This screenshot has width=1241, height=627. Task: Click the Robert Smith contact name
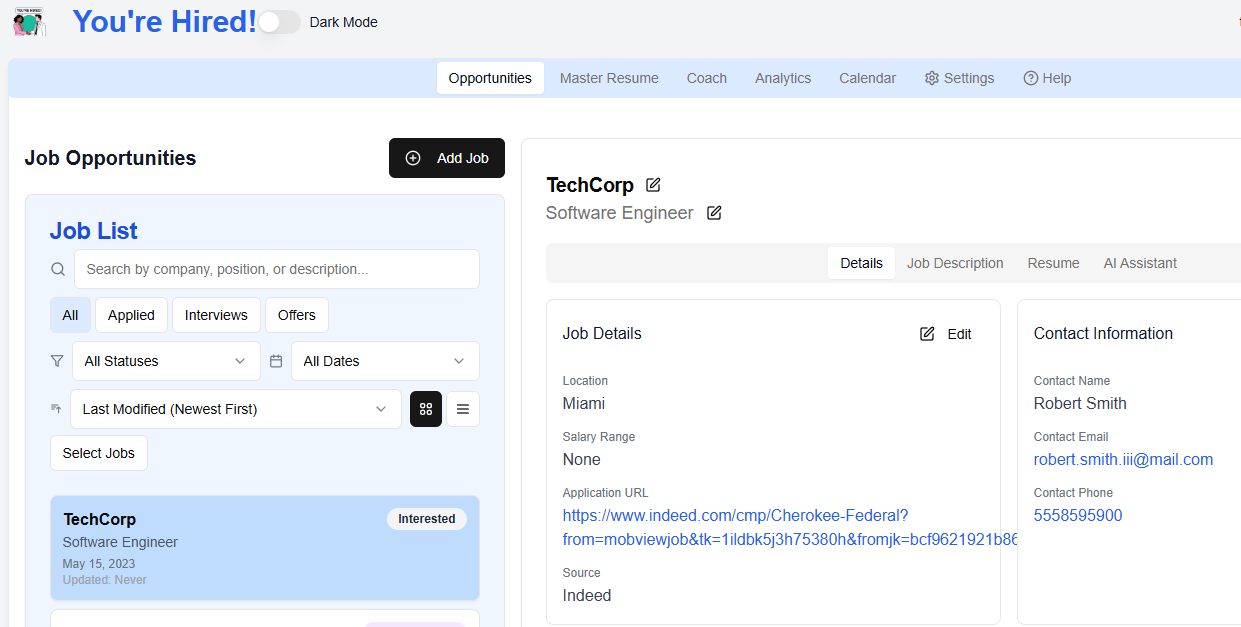click(x=1080, y=403)
